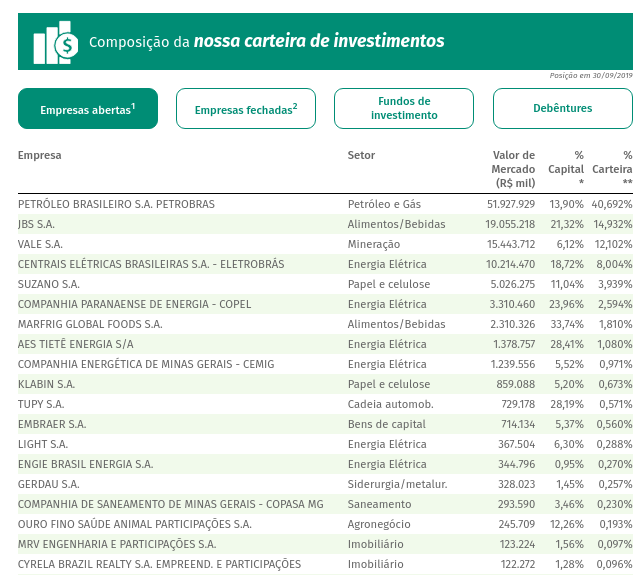The height and width of the screenshot is (575, 637).
Task: Click Centrais Elétricas Brasileiras Eletrobrás entry
Action: (x=151, y=264)
